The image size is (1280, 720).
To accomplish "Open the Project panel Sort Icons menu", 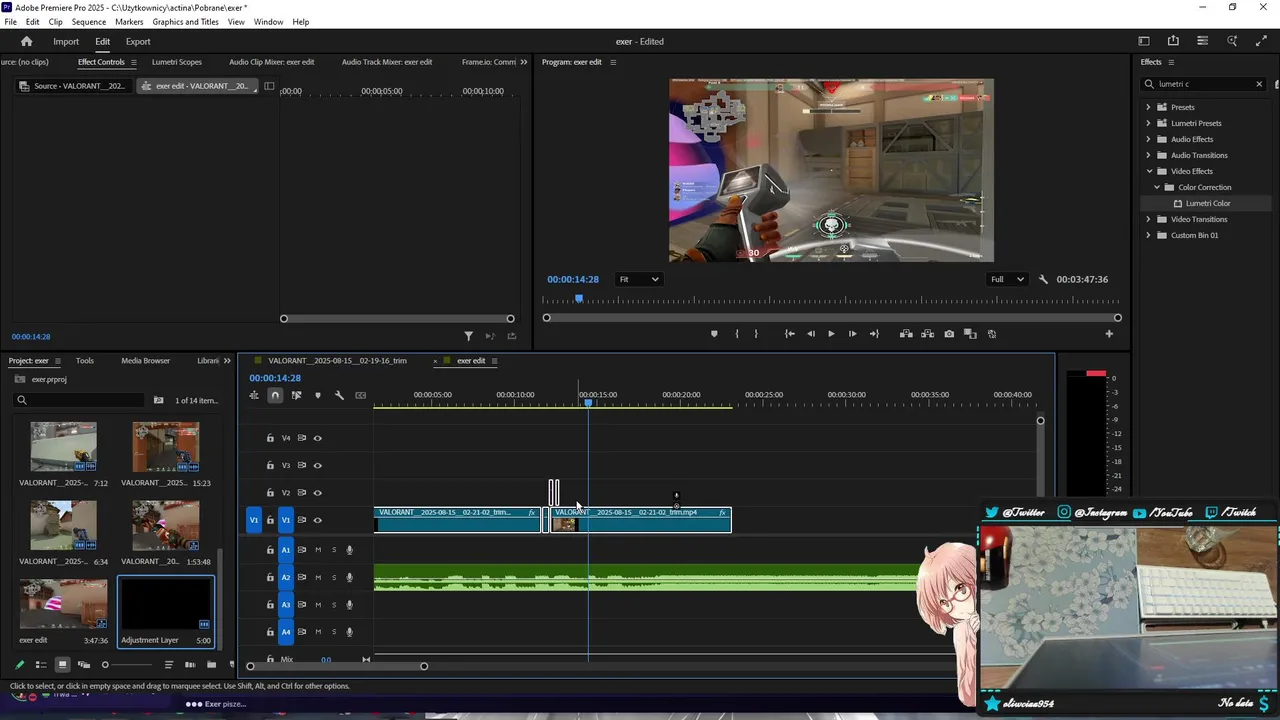I will coord(168,665).
